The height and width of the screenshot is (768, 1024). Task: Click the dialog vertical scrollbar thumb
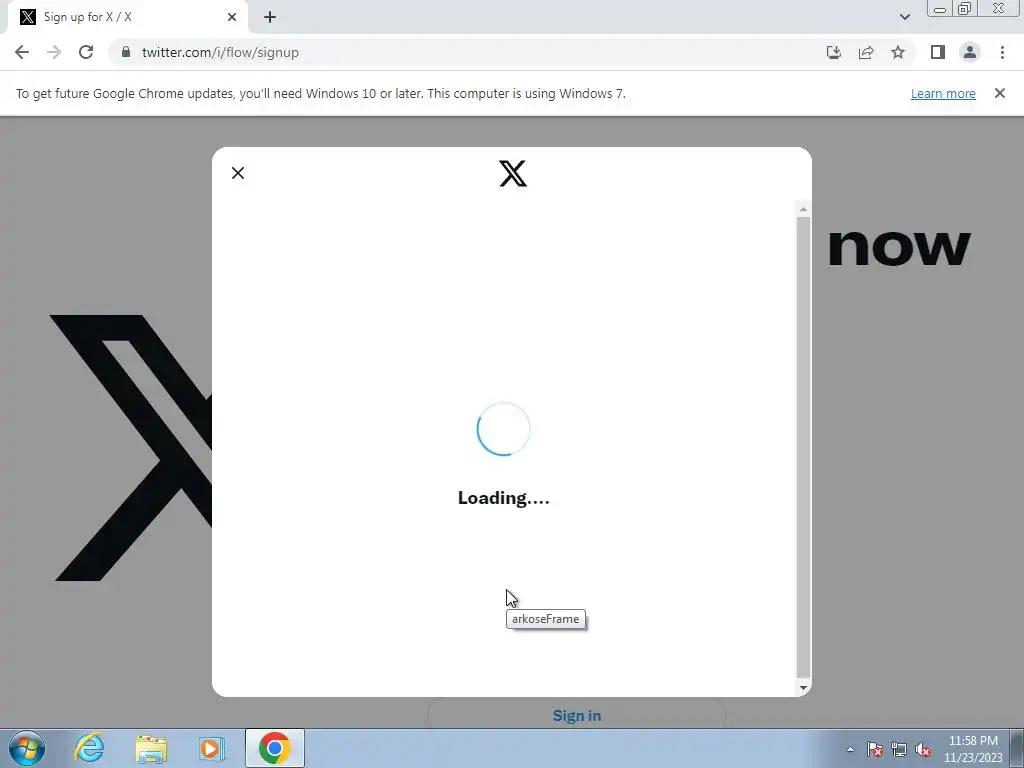point(803,447)
